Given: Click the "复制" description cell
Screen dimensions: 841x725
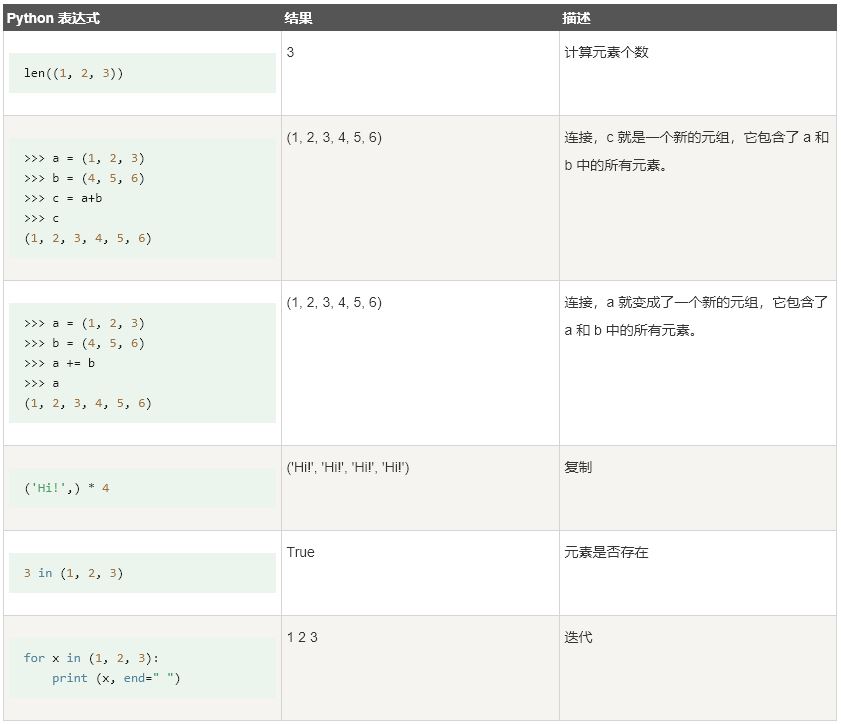Looking at the screenshot, I should [x=578, y=467].
